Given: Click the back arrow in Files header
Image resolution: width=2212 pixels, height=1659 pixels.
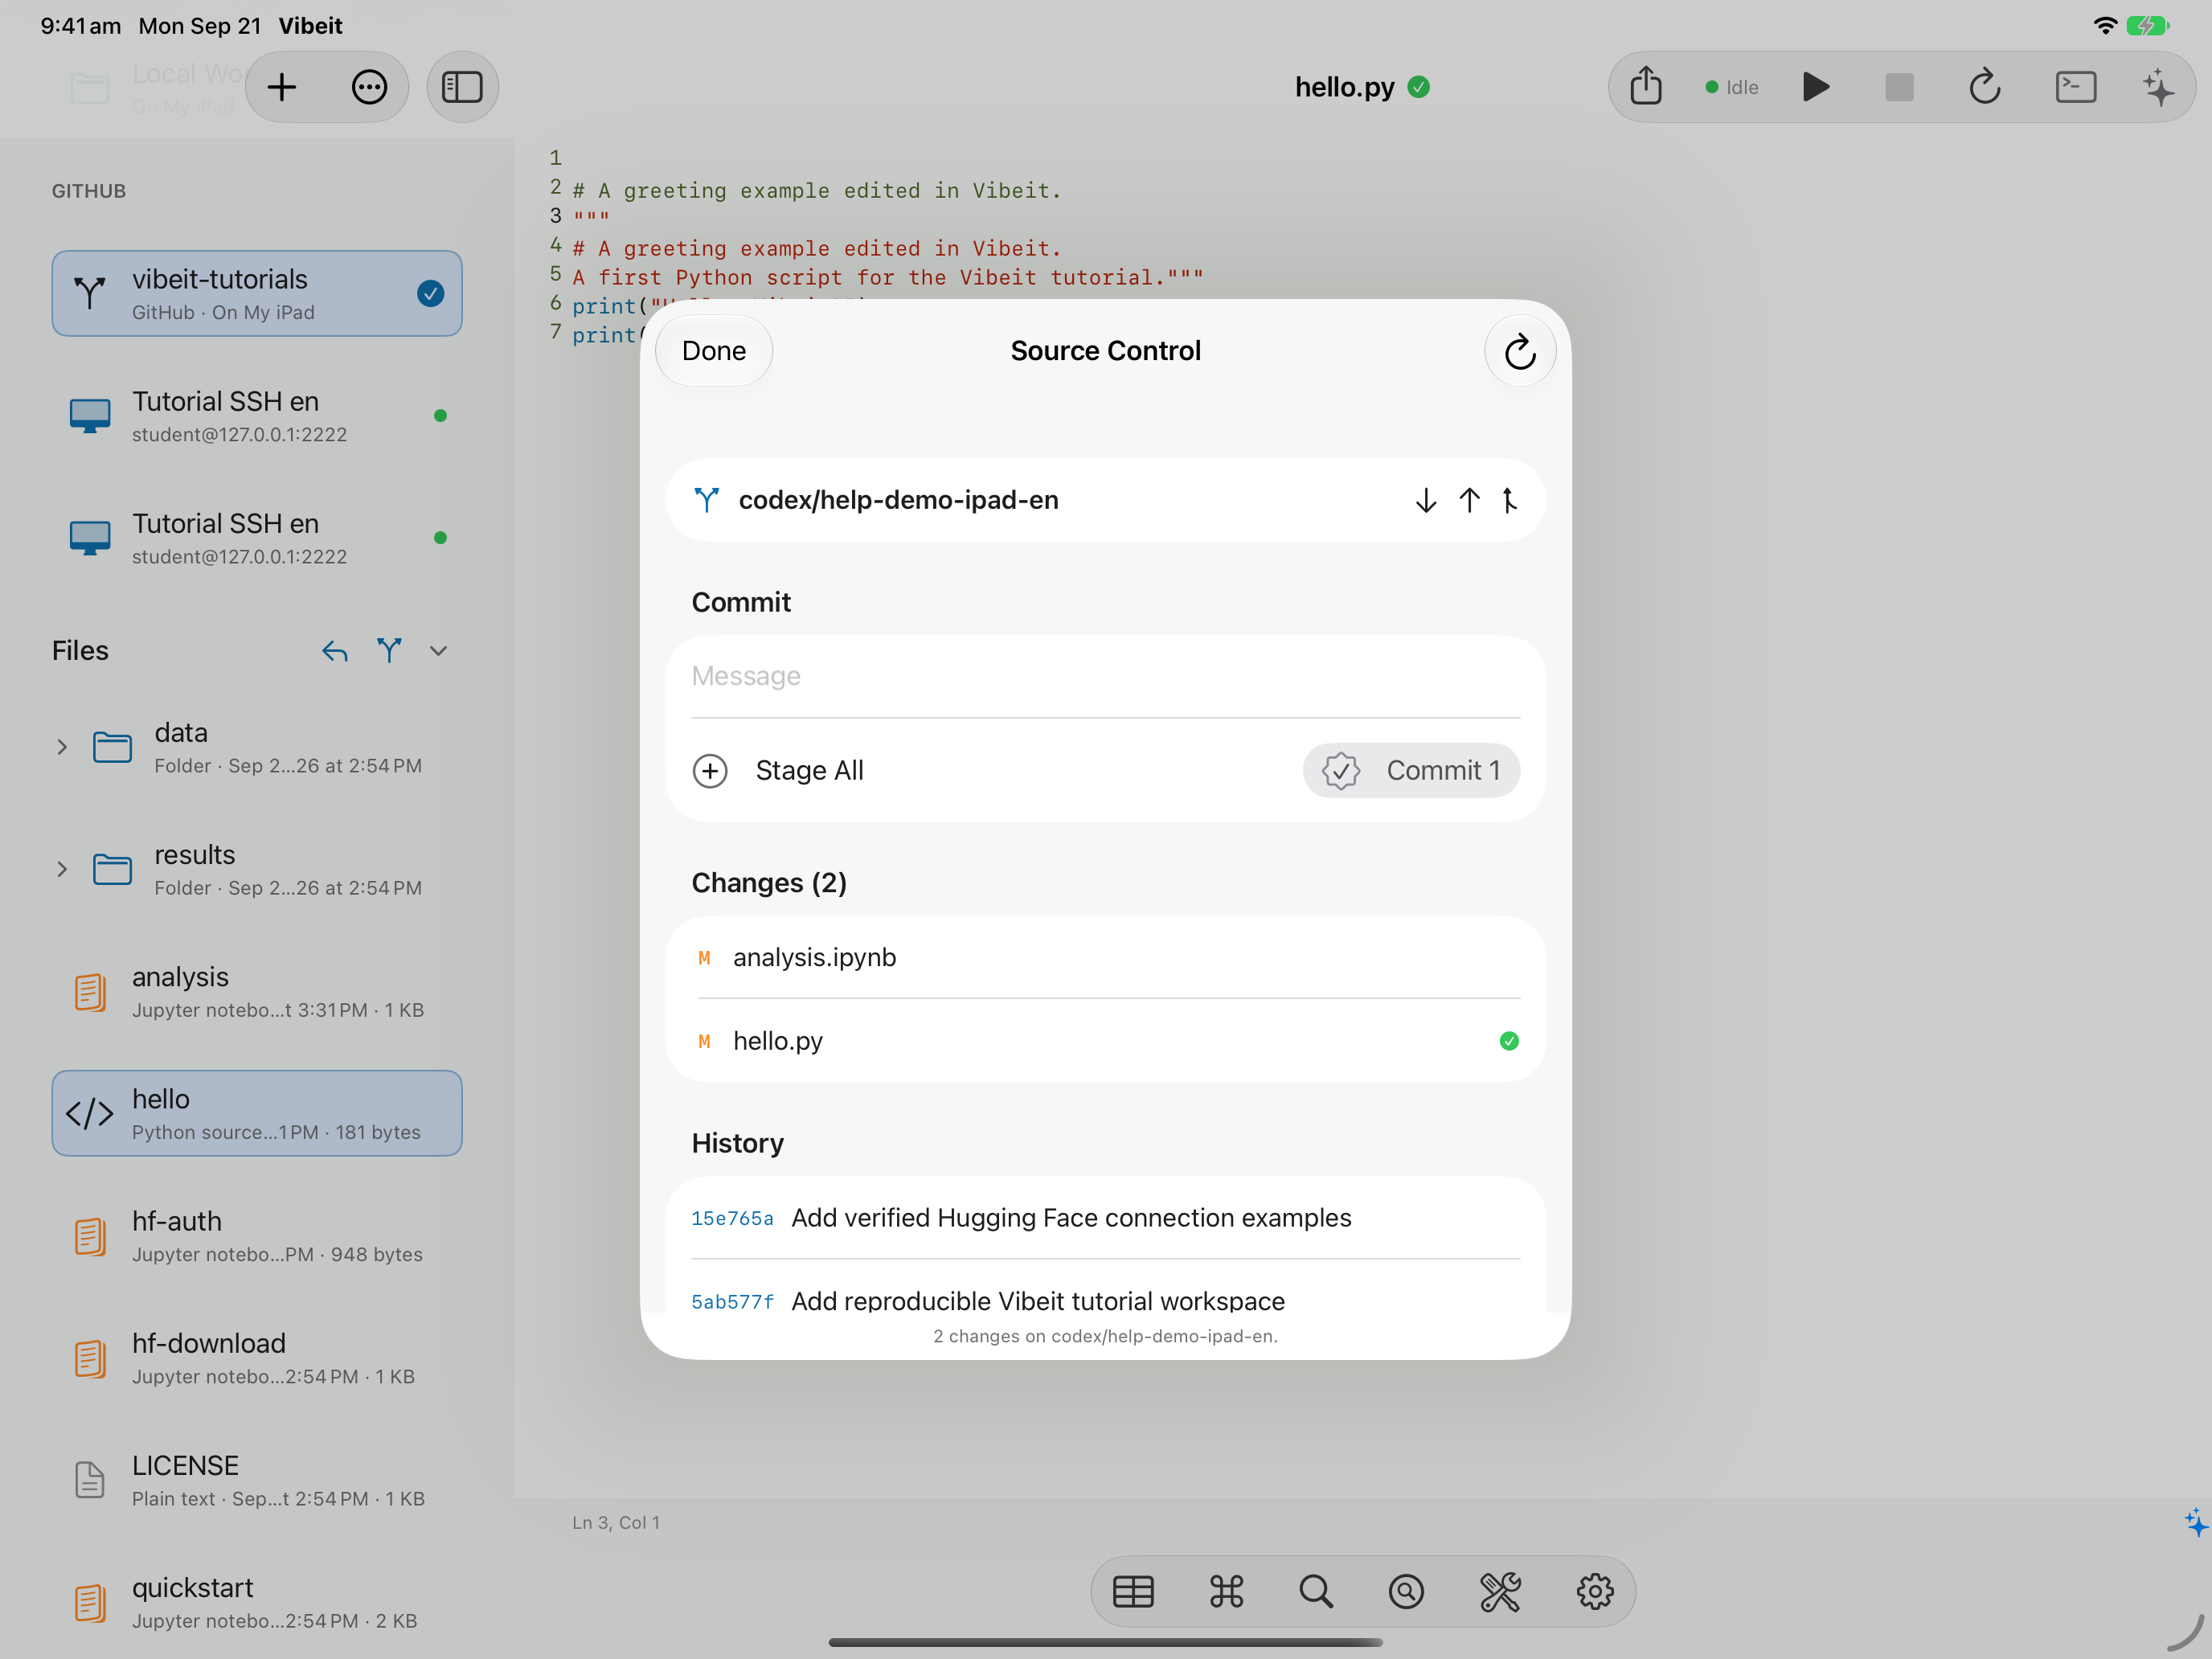Looking at the screenshot, I should 334,651.
